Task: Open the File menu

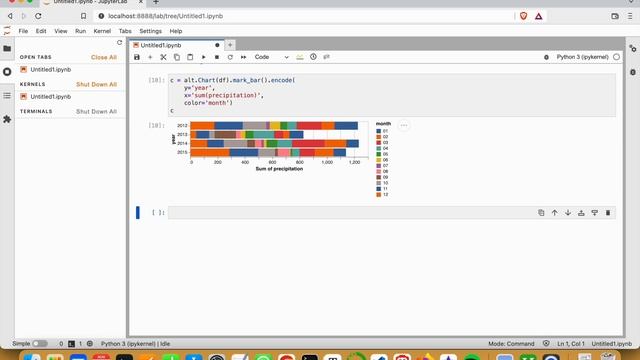Action: point(23,31)
